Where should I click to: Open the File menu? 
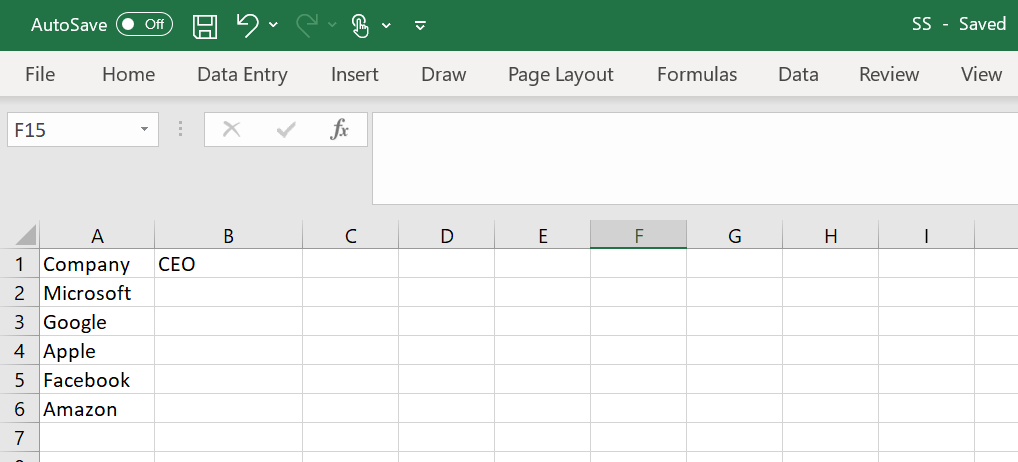pyautogui.click(x=40, y=74)
